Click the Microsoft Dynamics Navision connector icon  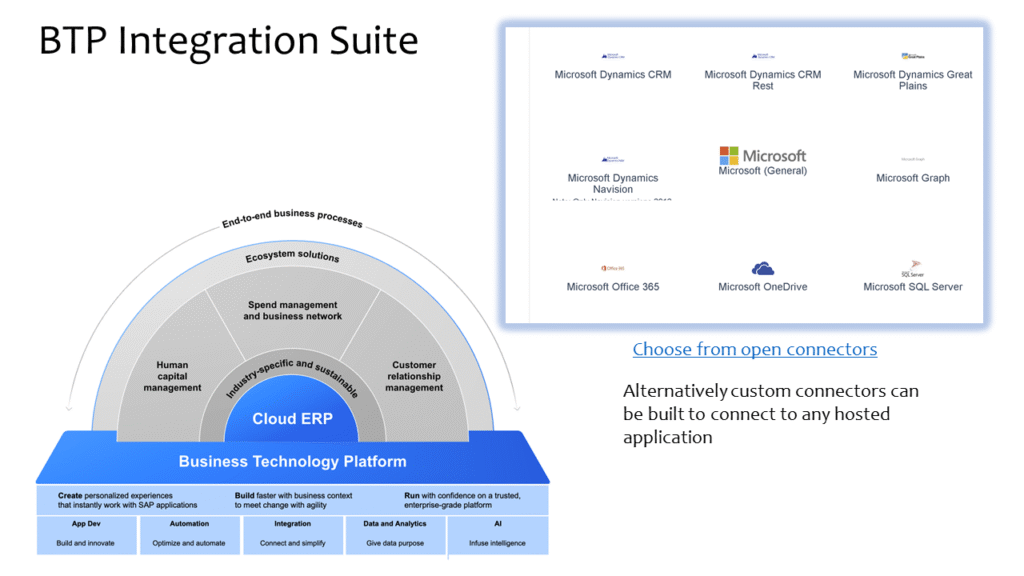tap(612, 160)
